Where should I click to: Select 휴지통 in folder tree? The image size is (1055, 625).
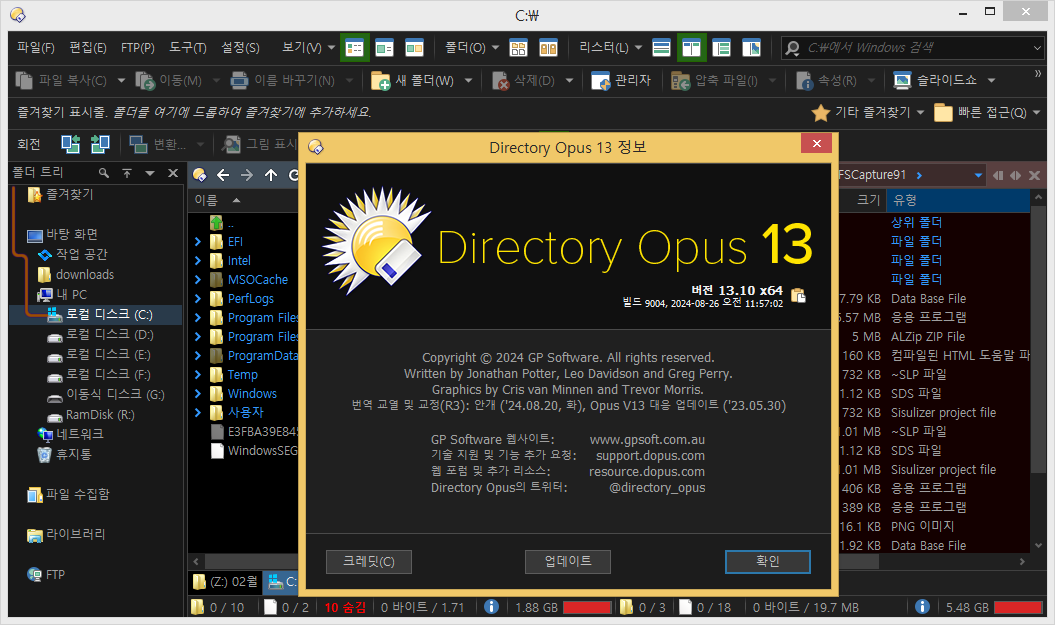(73, 455)
